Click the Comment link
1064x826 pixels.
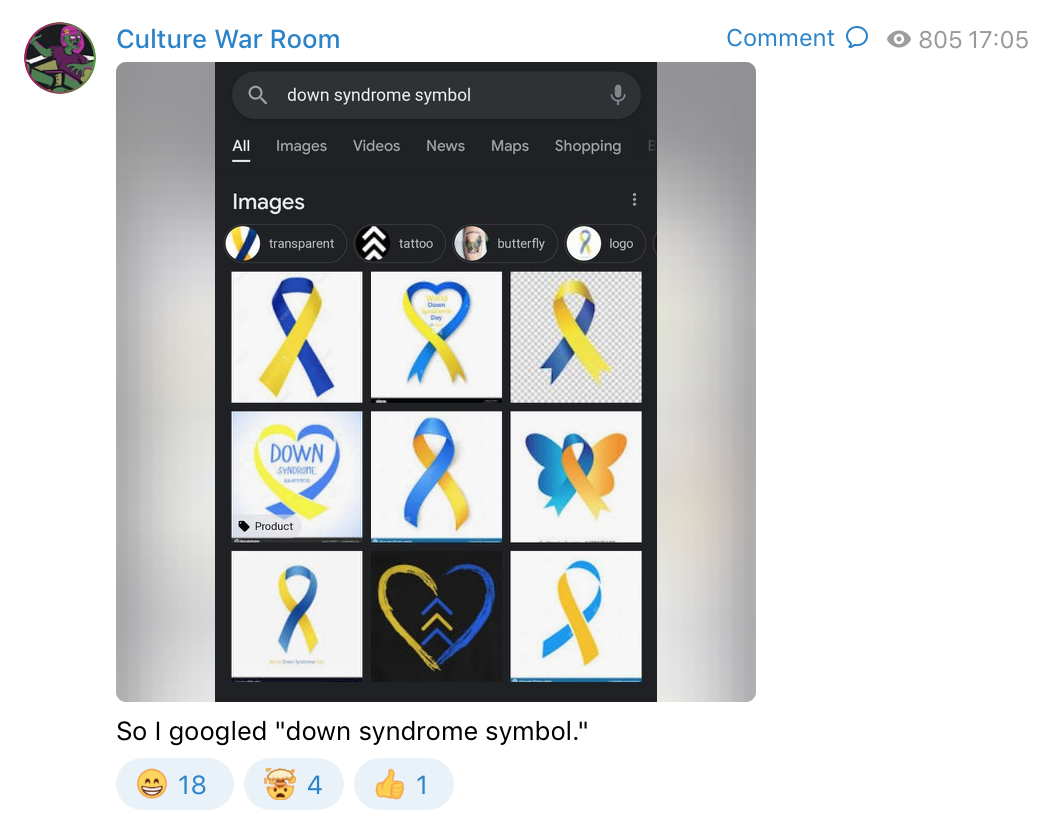tap(780, 38)
